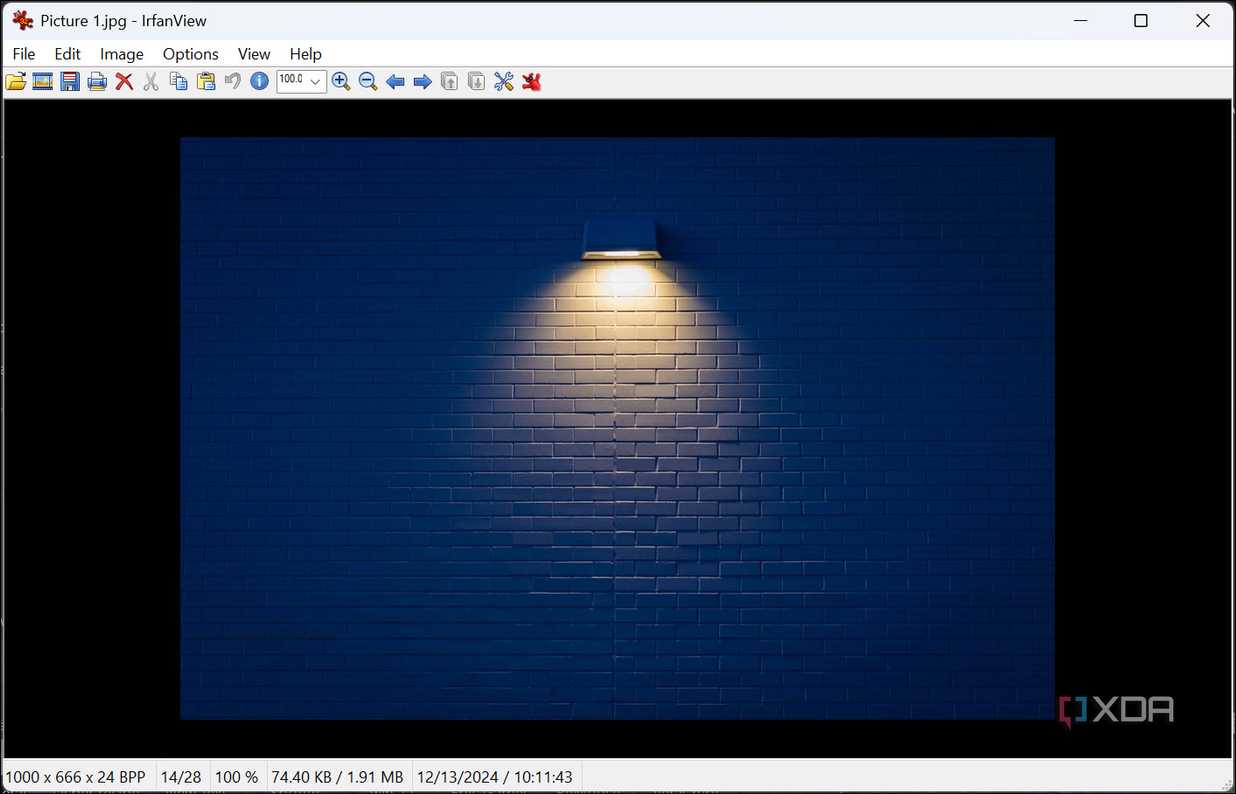Cut selection using the scissors icon
1236x794 pixels.
[x=151, y=82]
